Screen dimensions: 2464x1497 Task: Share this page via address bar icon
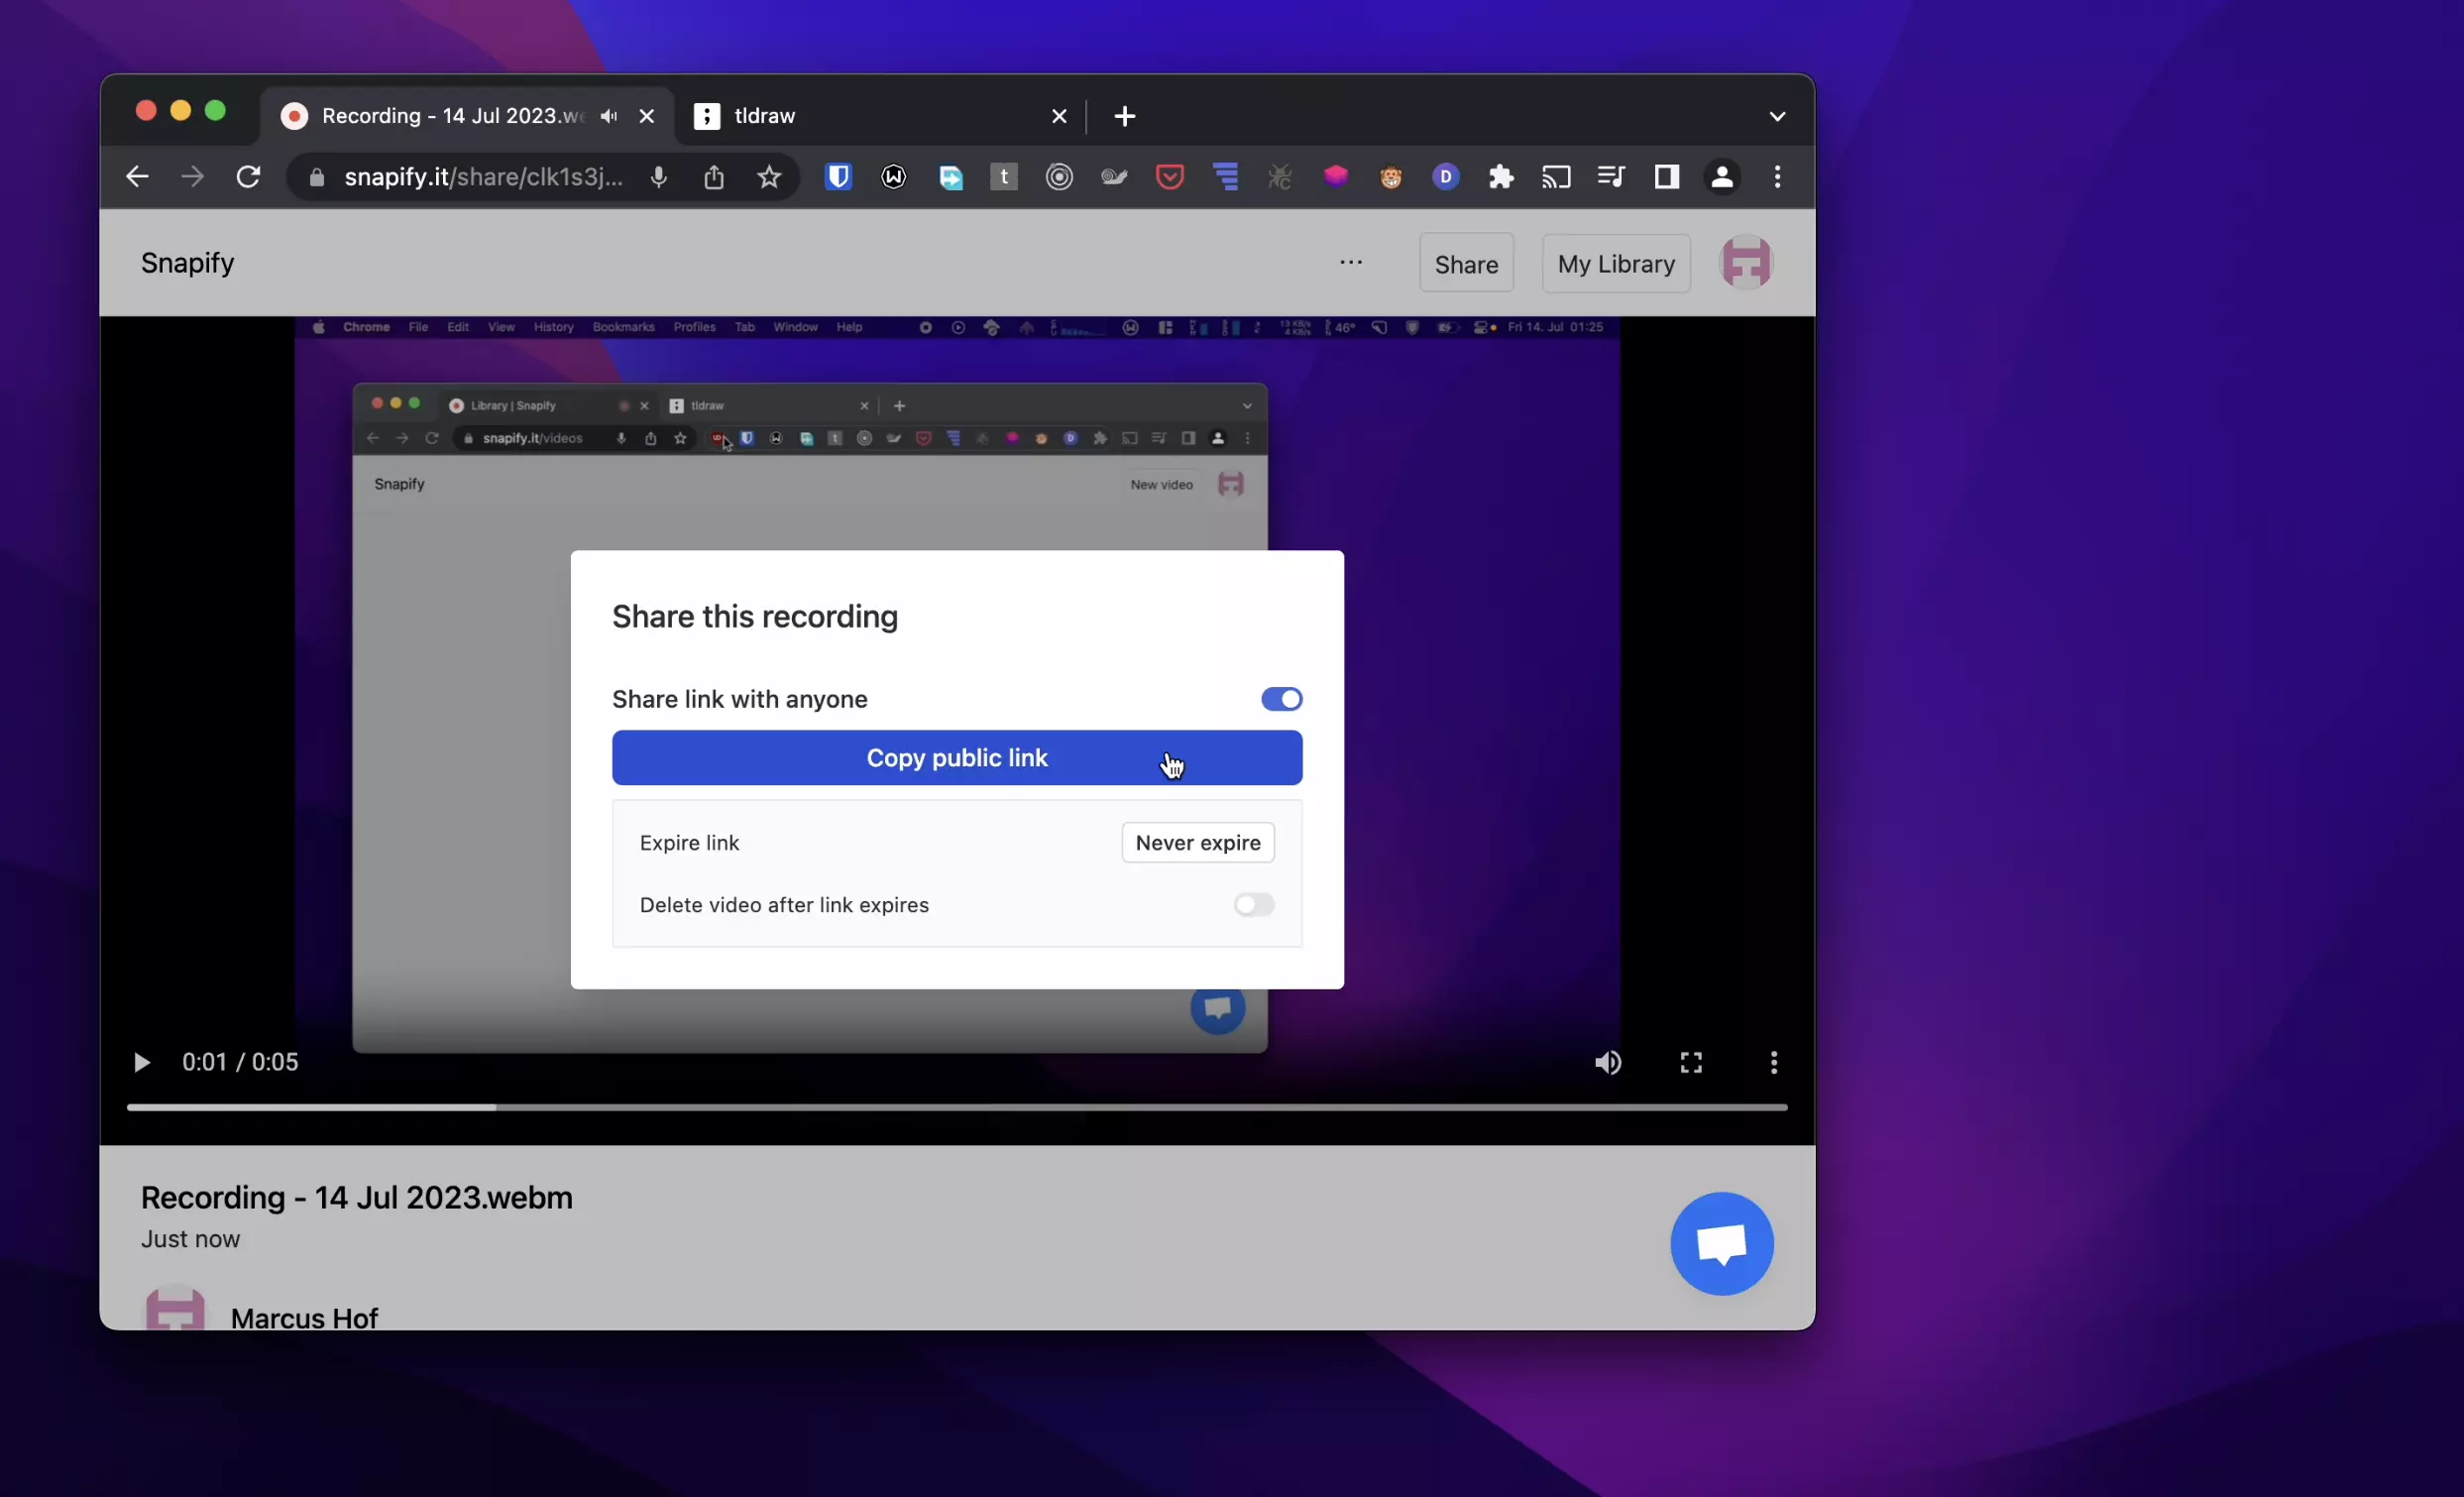(x=713, y=177)
